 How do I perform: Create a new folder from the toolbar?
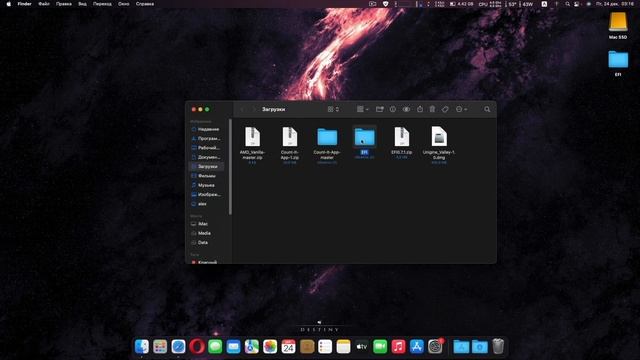tap(380, 109)
